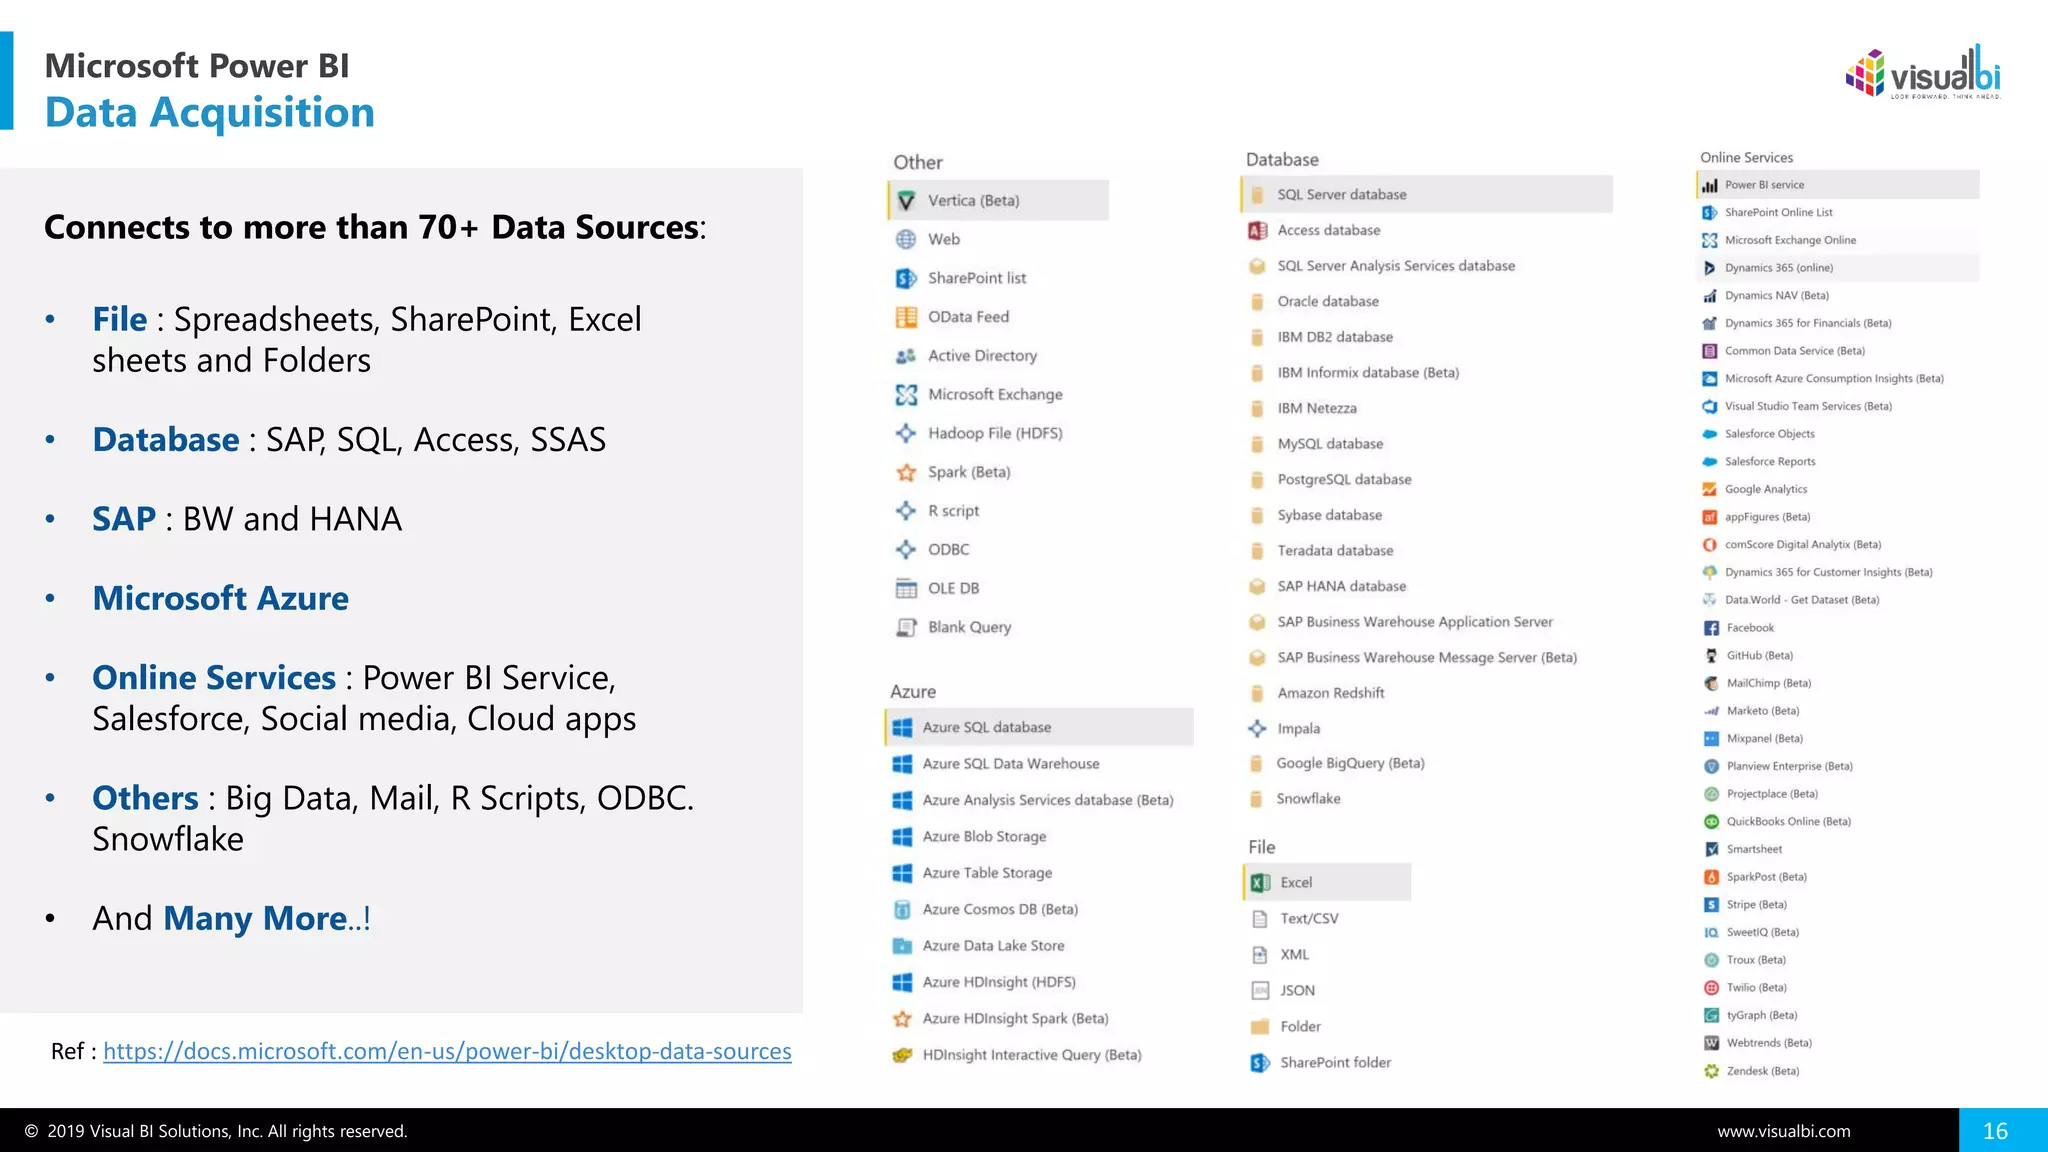Click the Facebook icon in Online Services
Viewport: 2048px width, 1152px height.
[x=1711, y=628]
